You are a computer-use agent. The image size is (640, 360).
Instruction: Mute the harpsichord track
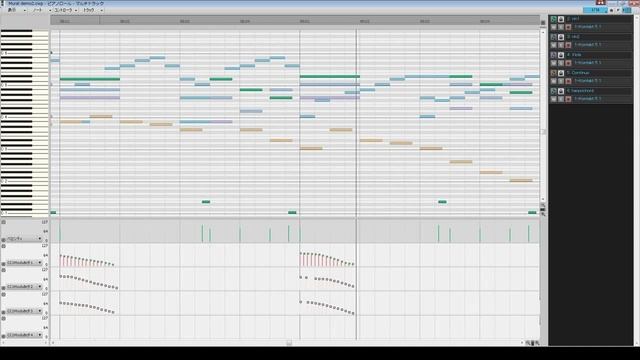pyautogui.click(x=553, y=99)
